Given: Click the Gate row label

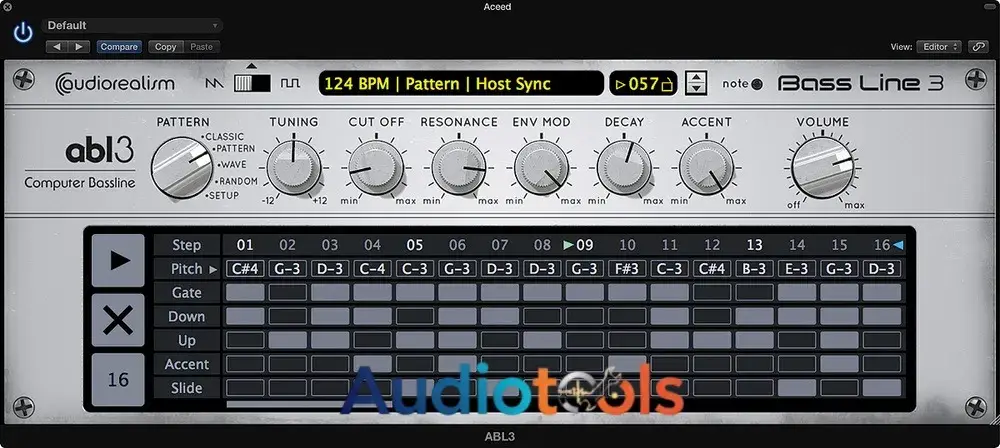Looking at the screenshot, I should (187, 293).
